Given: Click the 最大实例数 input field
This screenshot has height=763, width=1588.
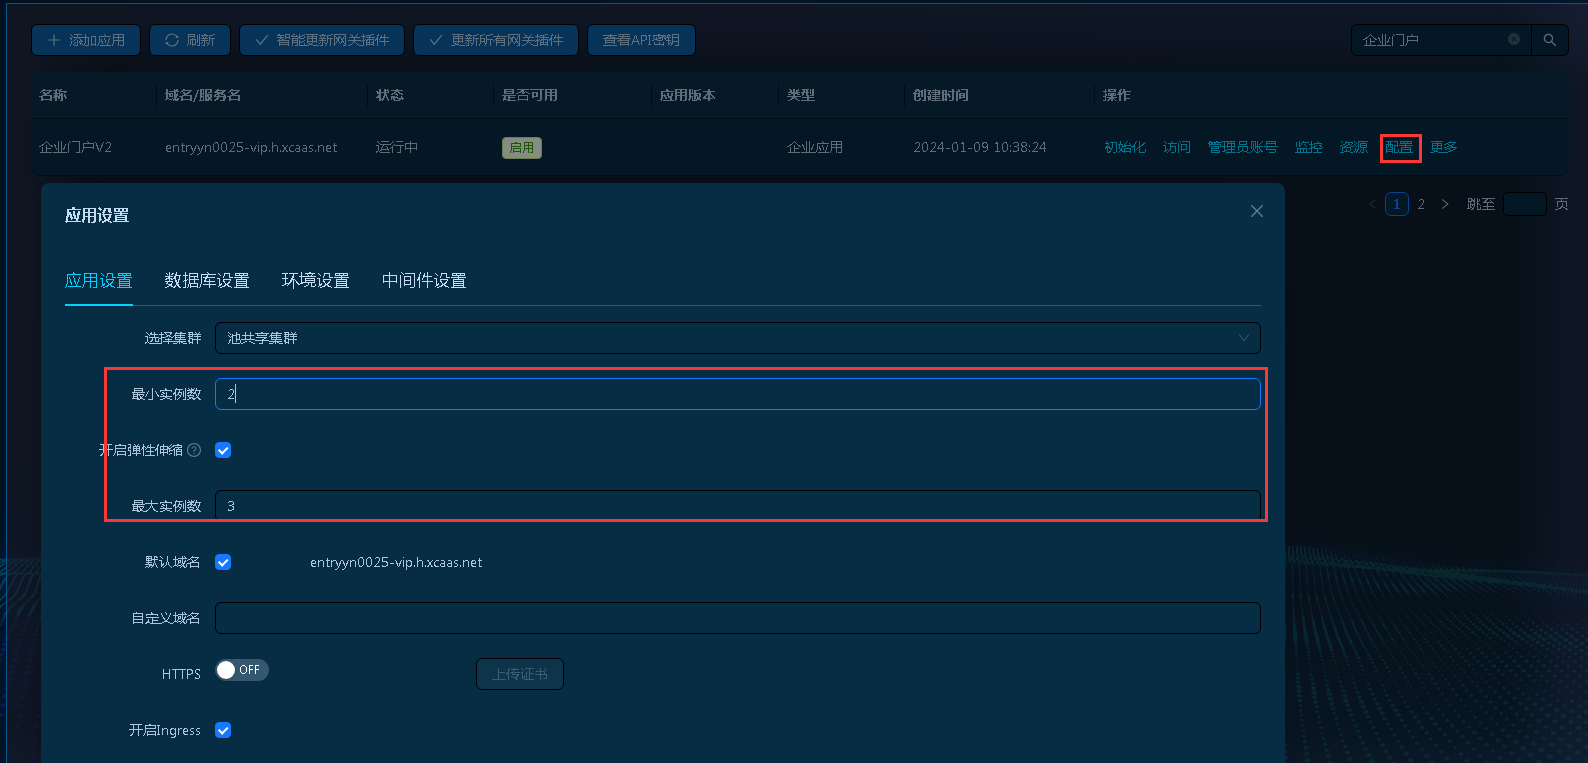Looking at the screenshot, I should coord(738,506).
